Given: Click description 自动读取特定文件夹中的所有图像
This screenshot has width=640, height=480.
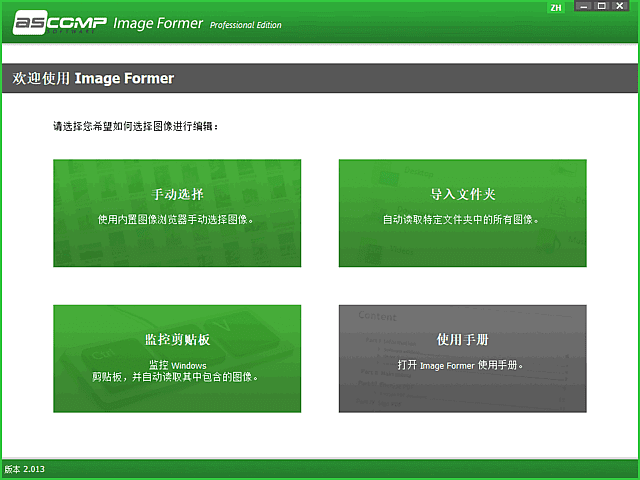Looking at the screenshot, I should (x=462, y=219).
